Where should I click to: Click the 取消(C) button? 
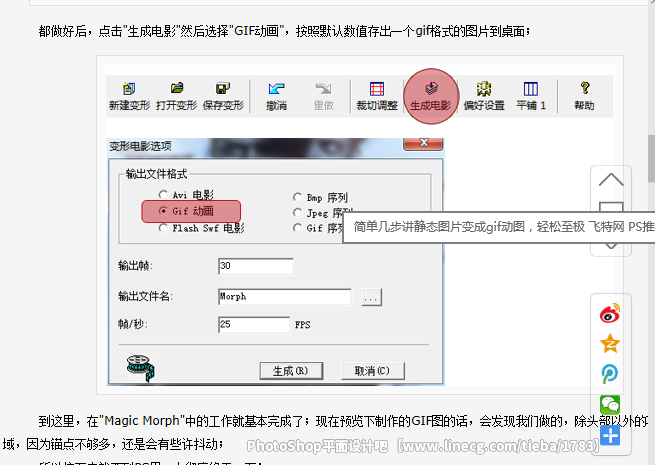coord(373,371)
